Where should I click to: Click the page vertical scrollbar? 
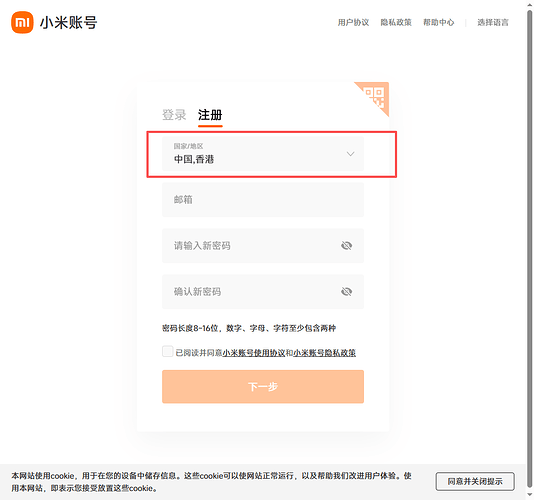(x=530, y=250)
